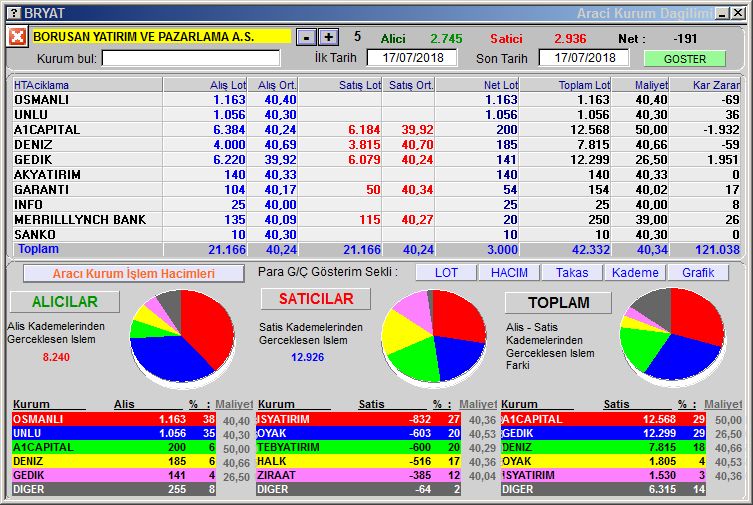Select the A1CAPITAL row in top table
Screen dimensions: 753x505
(x=376, y=130)
